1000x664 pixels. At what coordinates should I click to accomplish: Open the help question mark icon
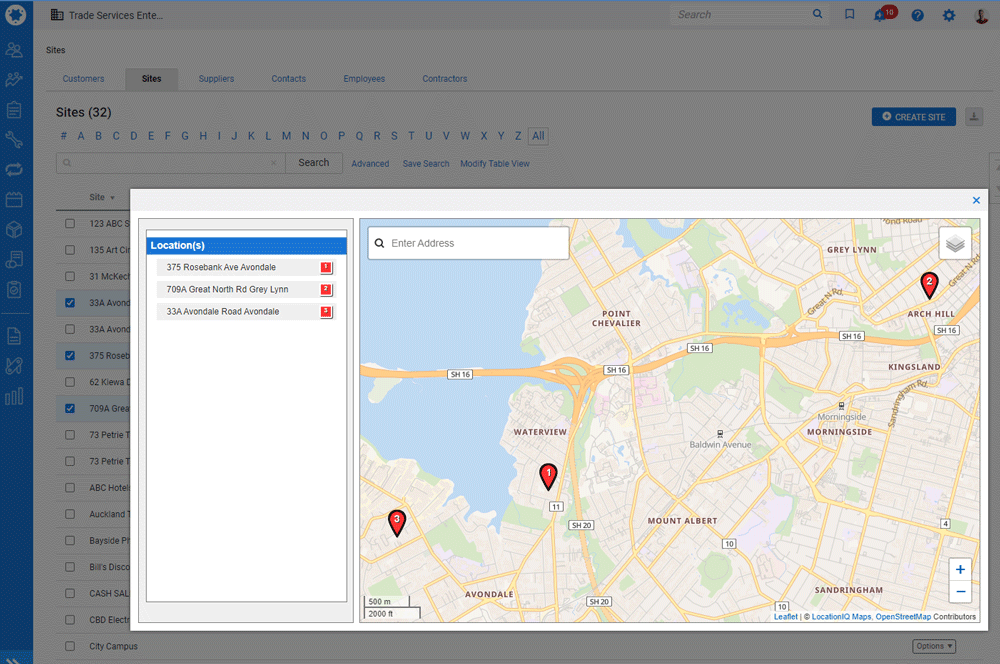[x=917, y=15]
